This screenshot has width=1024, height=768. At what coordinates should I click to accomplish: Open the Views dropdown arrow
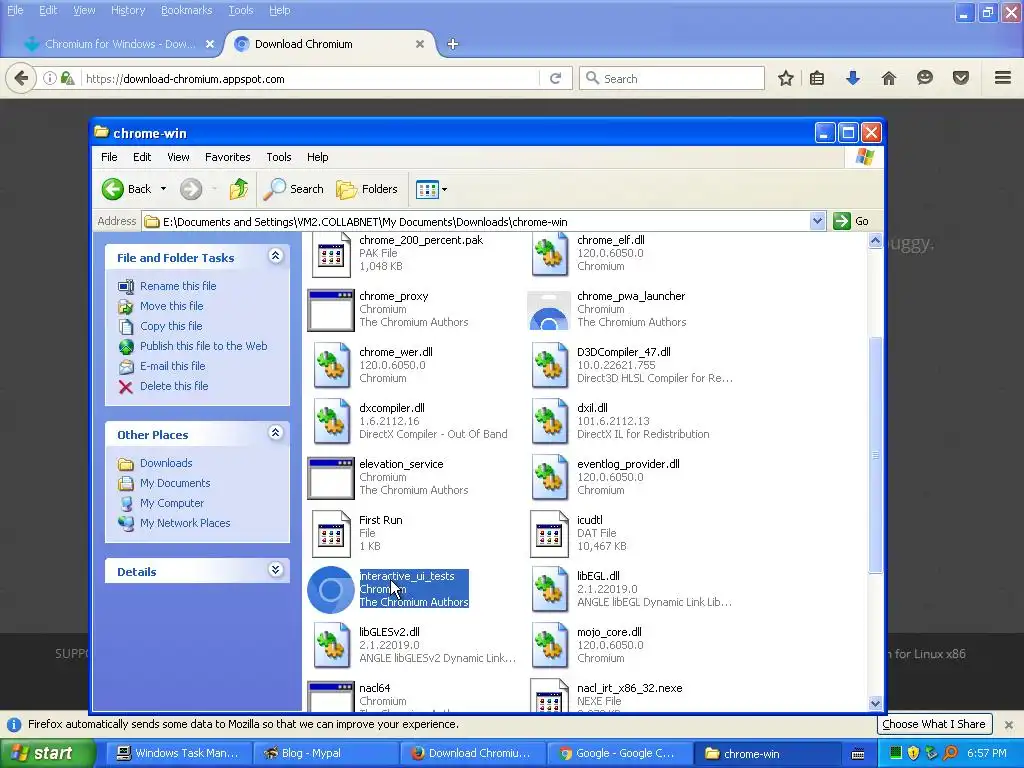tap(445, 189)
